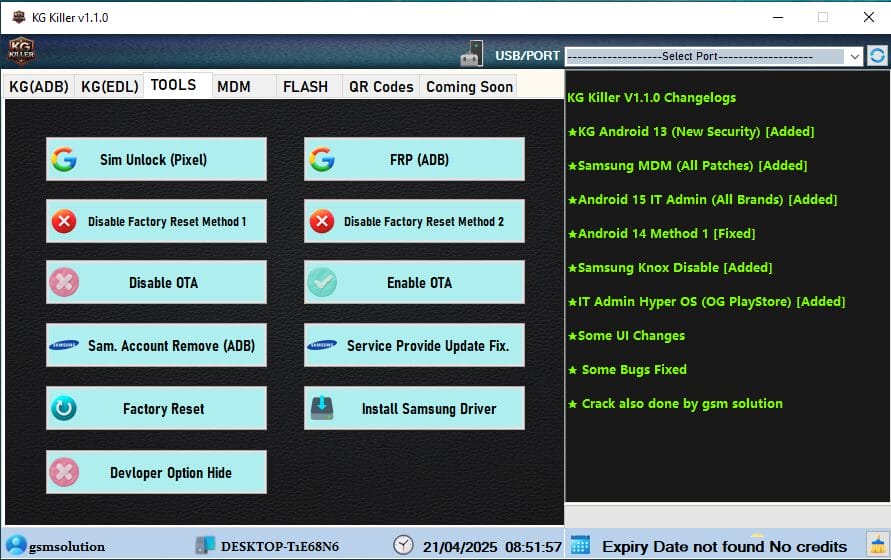The image size is (891, 560).
Task: Open the MDM tab
Action: (234, 87)
